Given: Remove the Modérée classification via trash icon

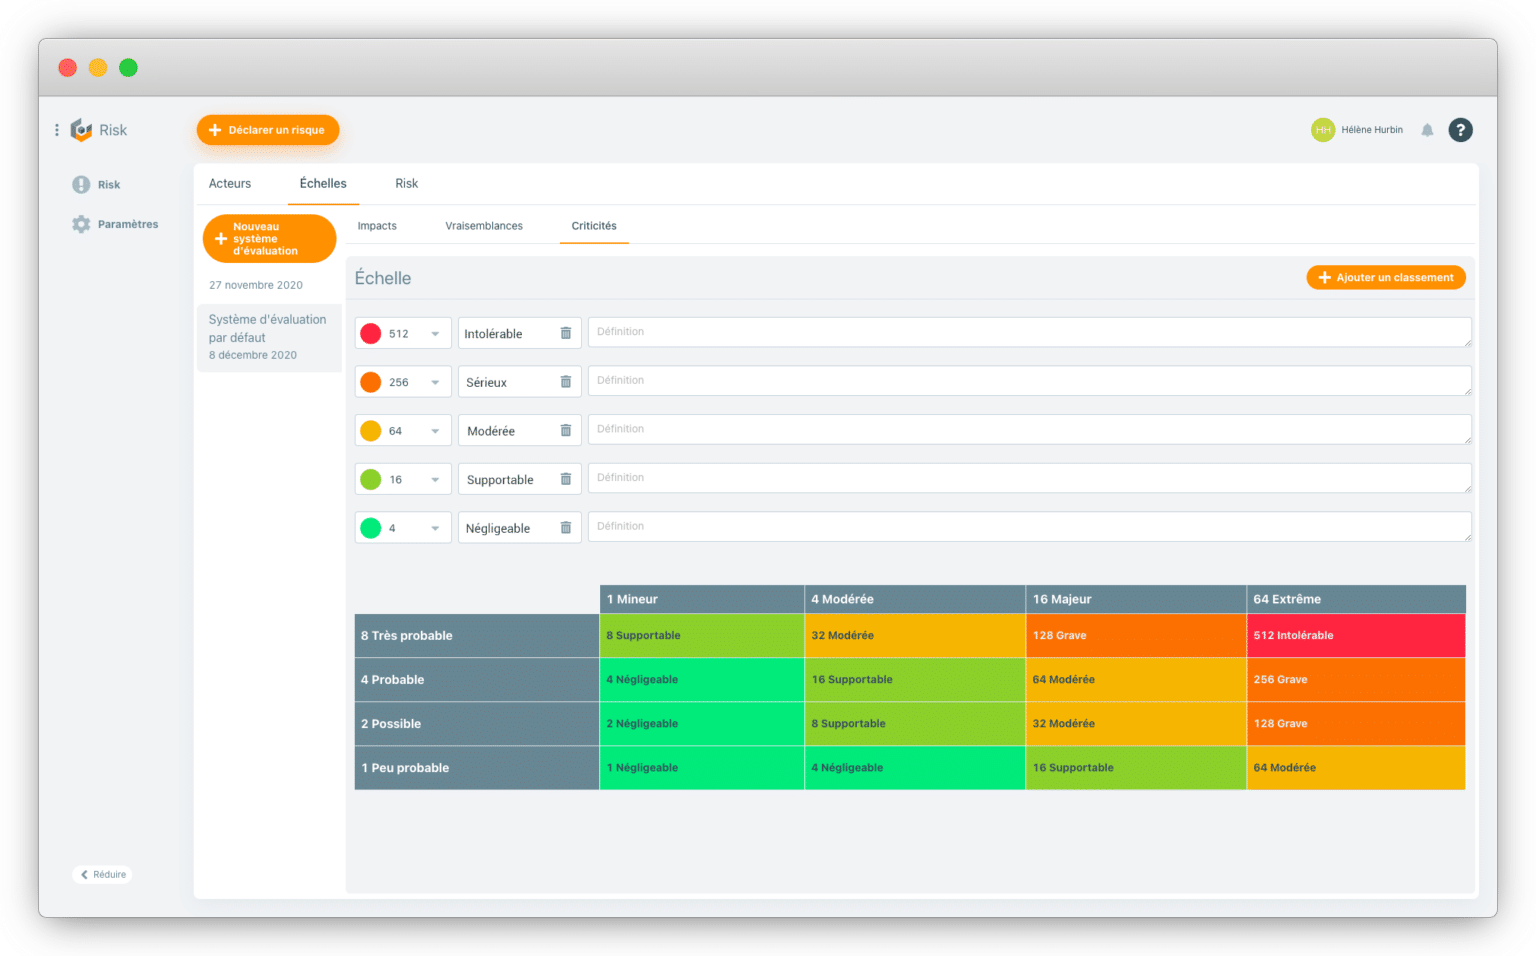Looking at the screenshot, I should pyautogui.click(x=565, y=430).
